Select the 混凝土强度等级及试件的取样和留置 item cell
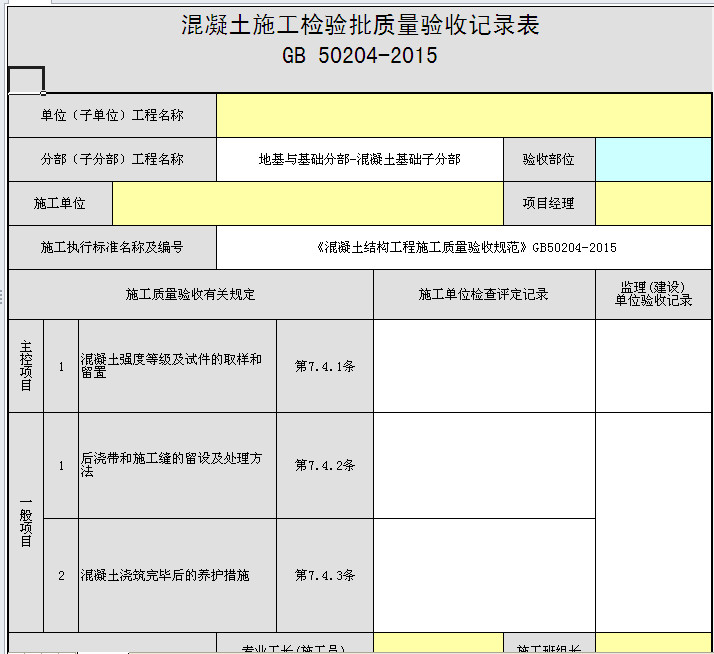The width and height of the screenshot is (714, 654). pos(176,366)
